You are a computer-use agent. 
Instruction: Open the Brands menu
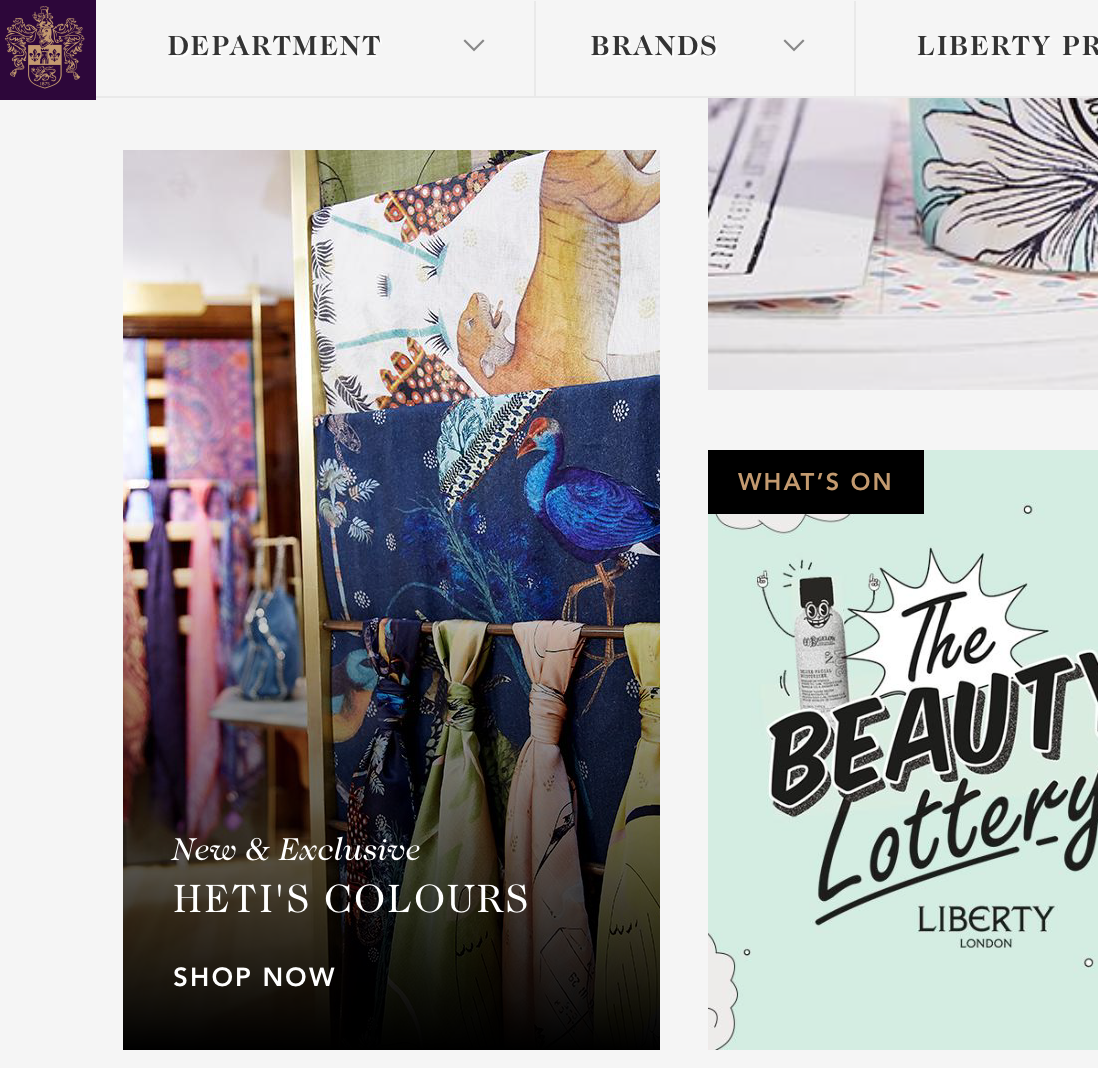tap(653, 46)
